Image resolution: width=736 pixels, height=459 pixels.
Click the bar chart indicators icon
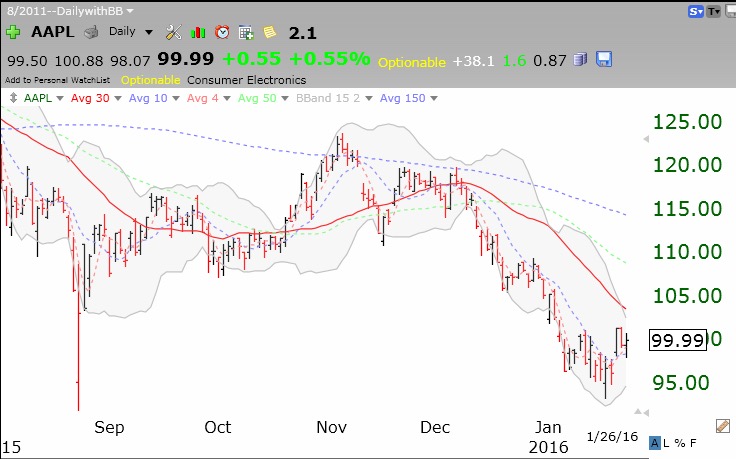(x=198, y=32)
